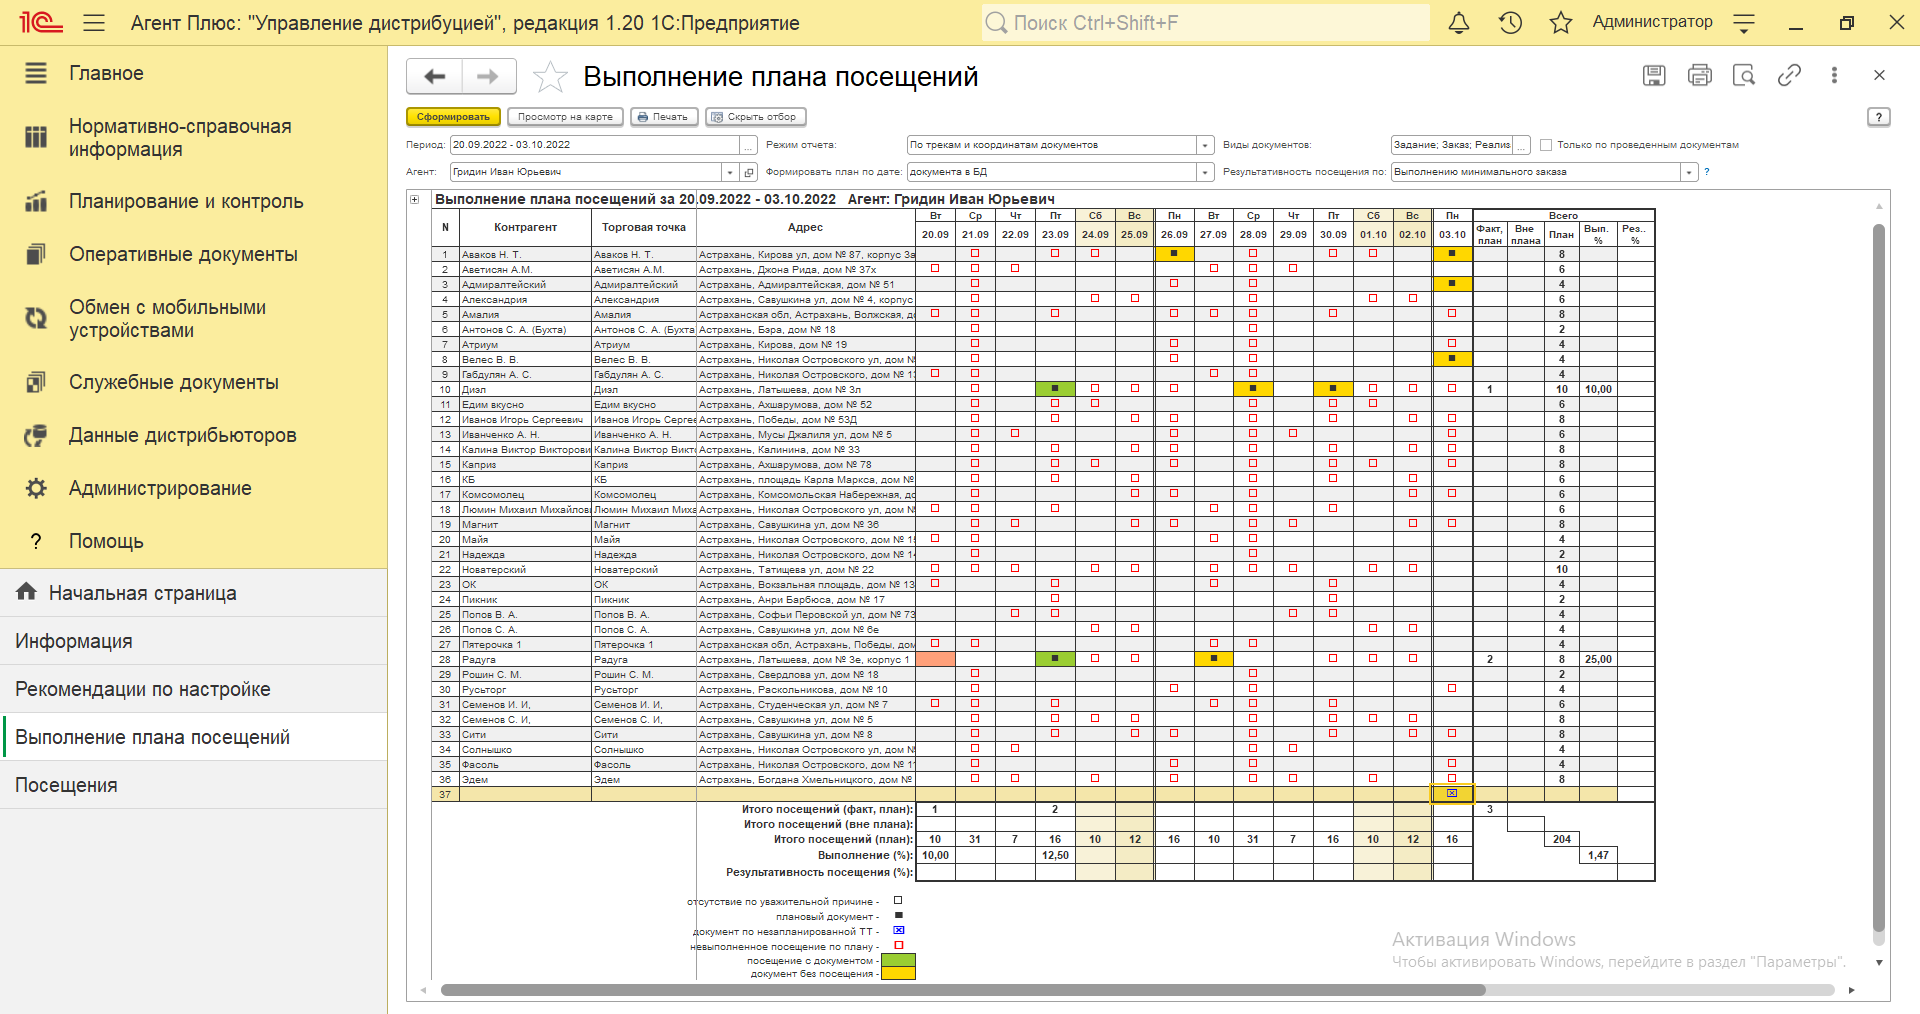Screen dimensions: 1920x1014
Task: Click the Обмен с мобильными устройствами sync icon
Action: coord(36,318)
